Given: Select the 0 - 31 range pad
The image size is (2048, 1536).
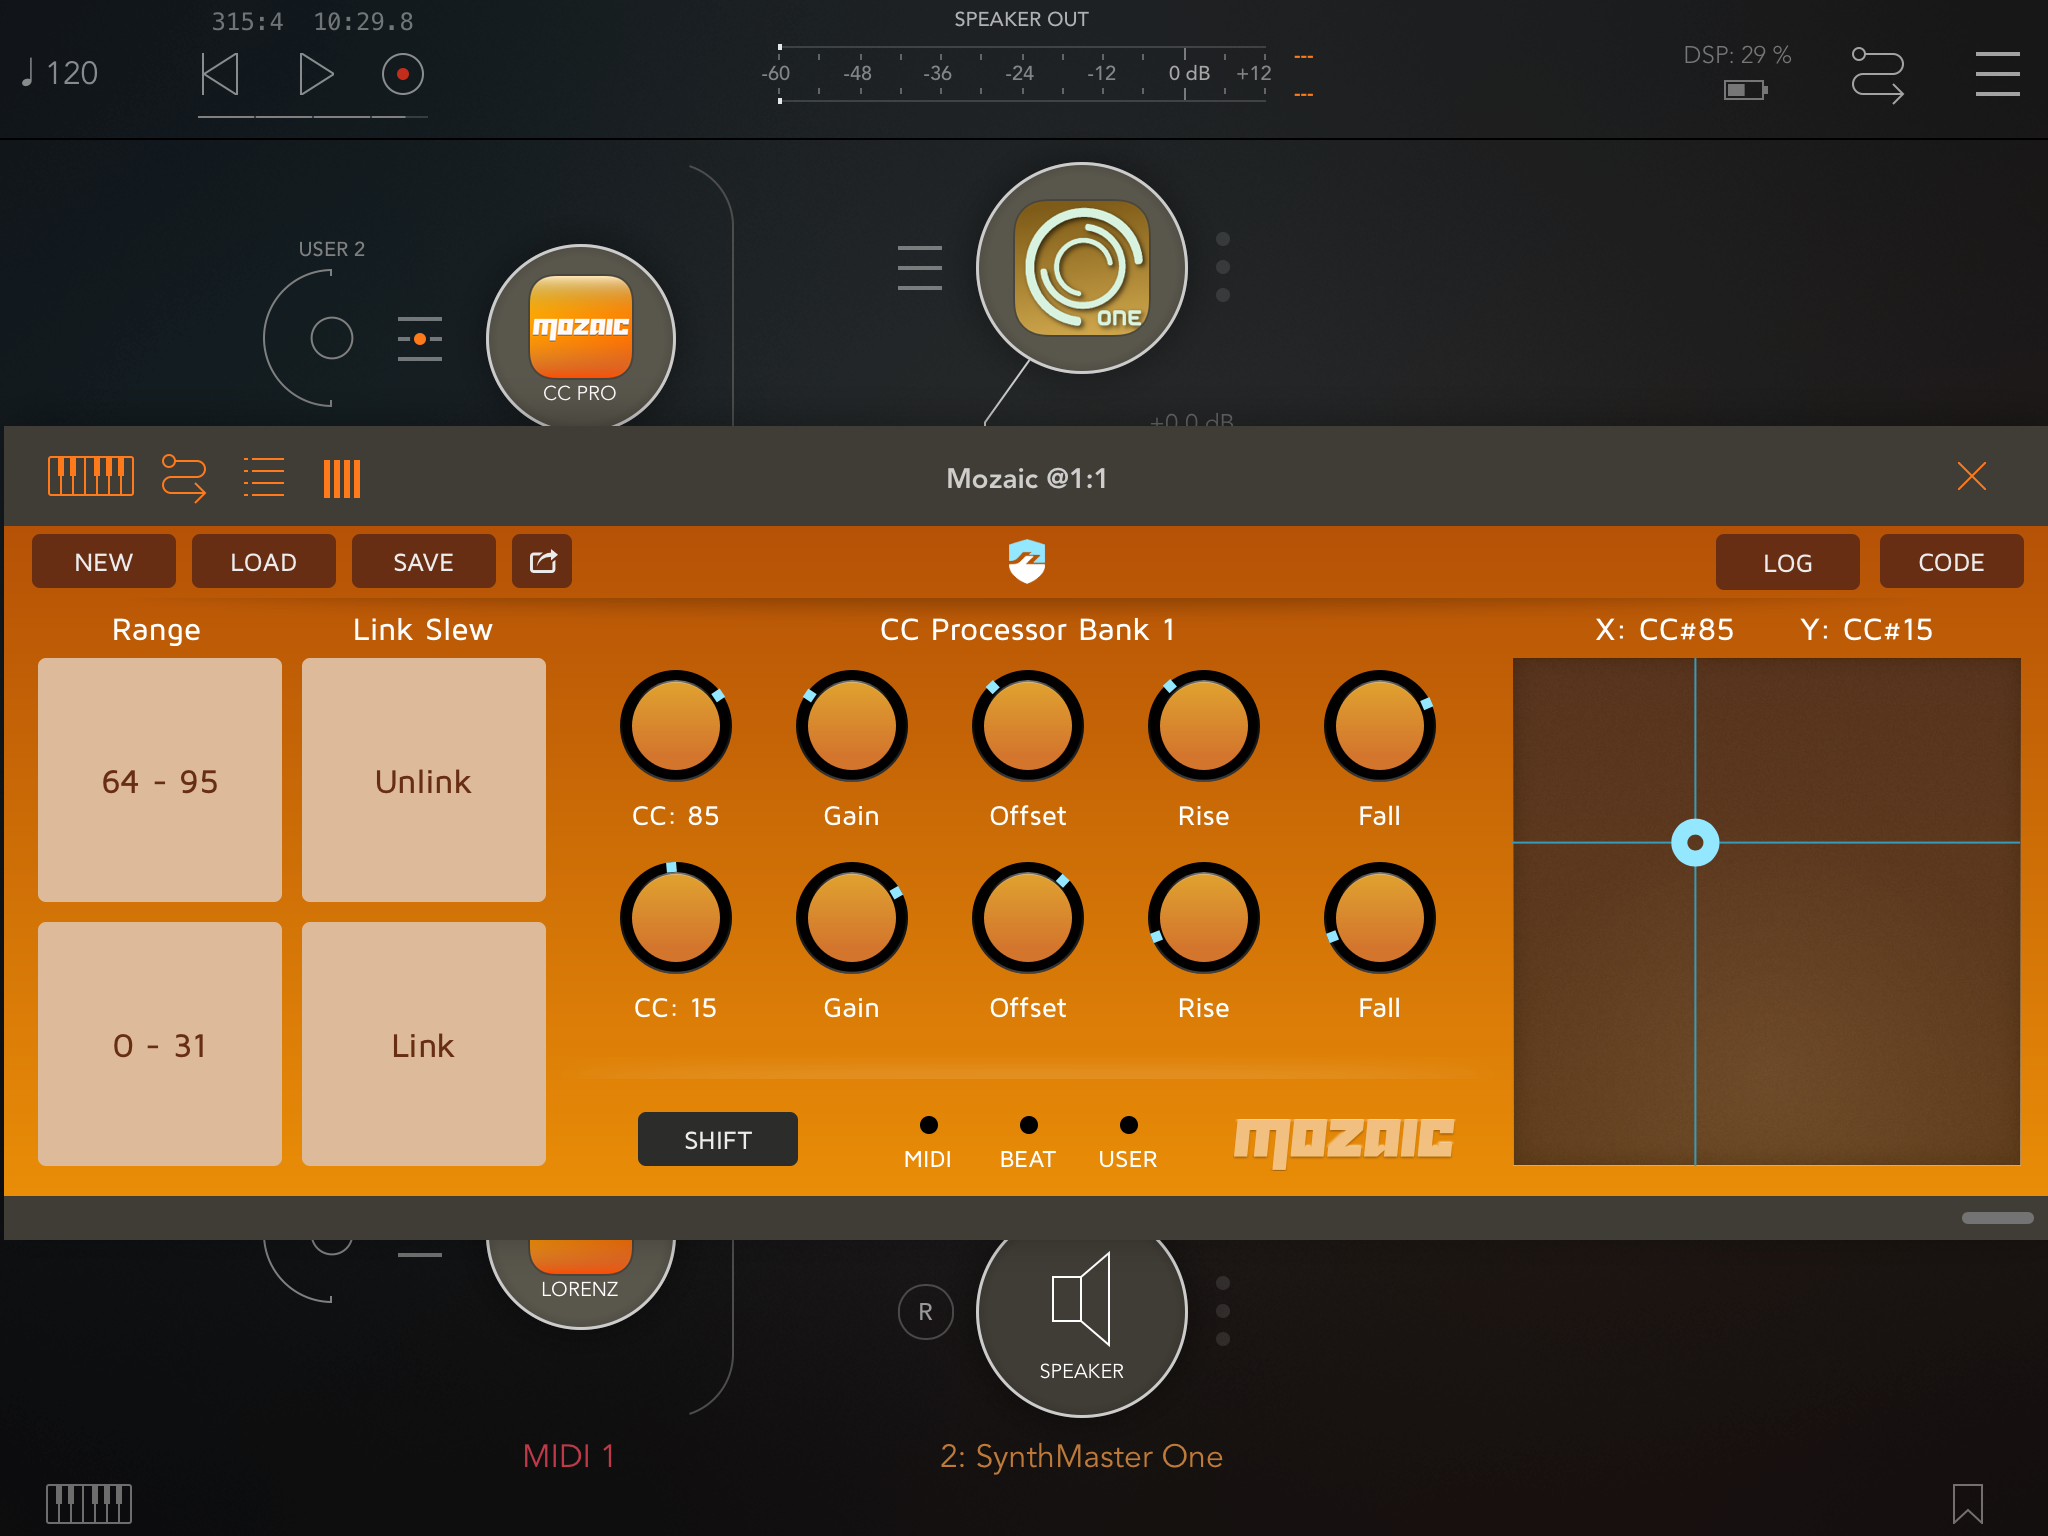Looking at the screenshot, I should 160,1044.
